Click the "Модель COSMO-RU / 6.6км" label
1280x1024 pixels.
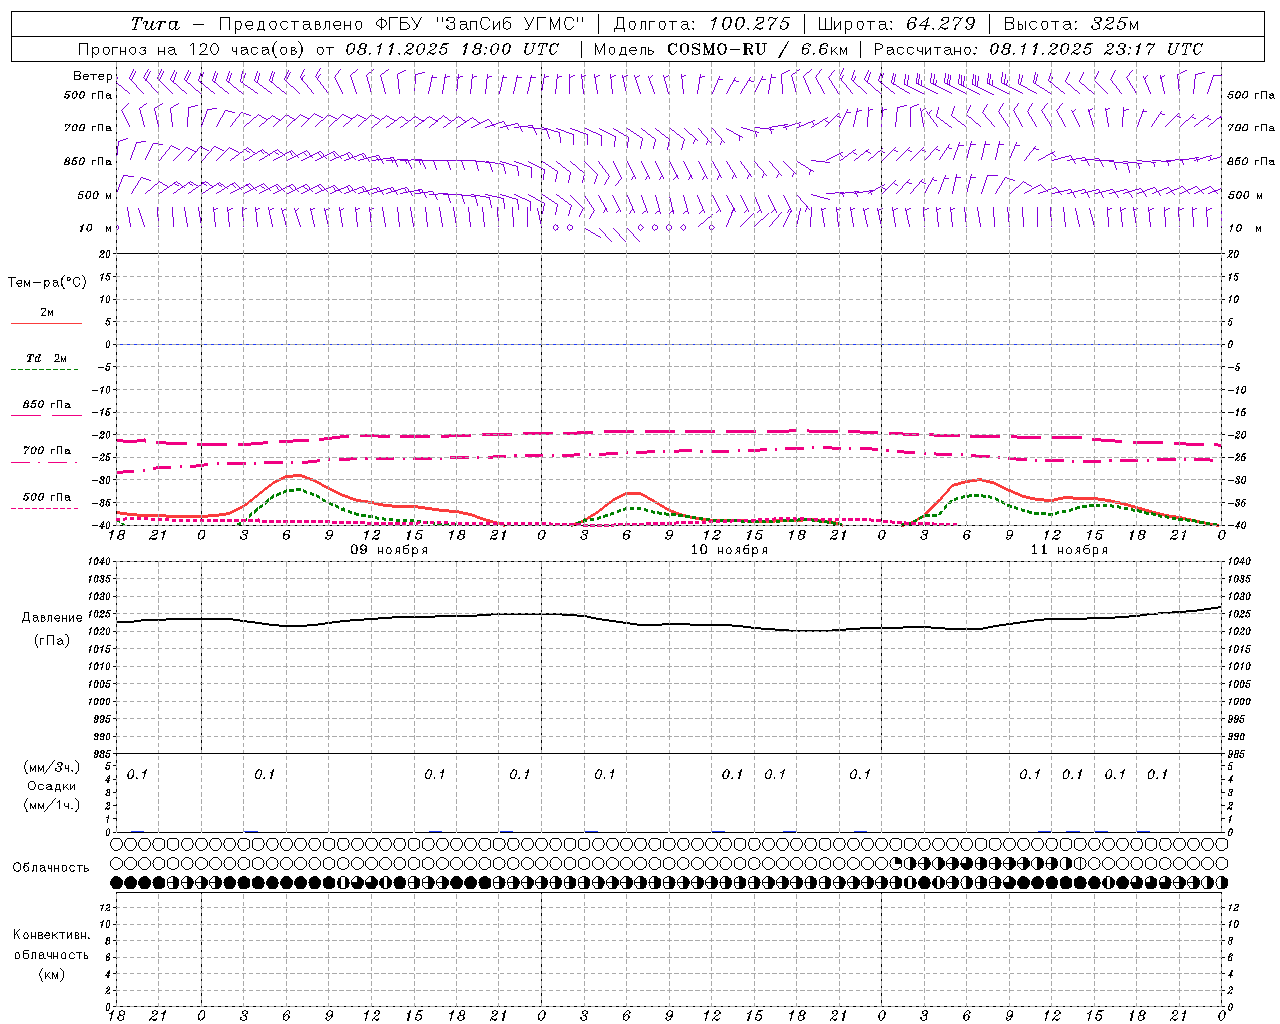pyautogui.click(x=721, y=49)
